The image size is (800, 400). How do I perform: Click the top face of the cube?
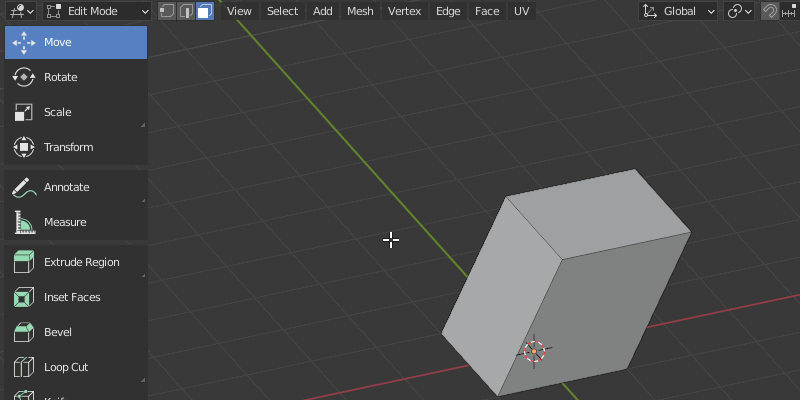[x=599, y=213]
